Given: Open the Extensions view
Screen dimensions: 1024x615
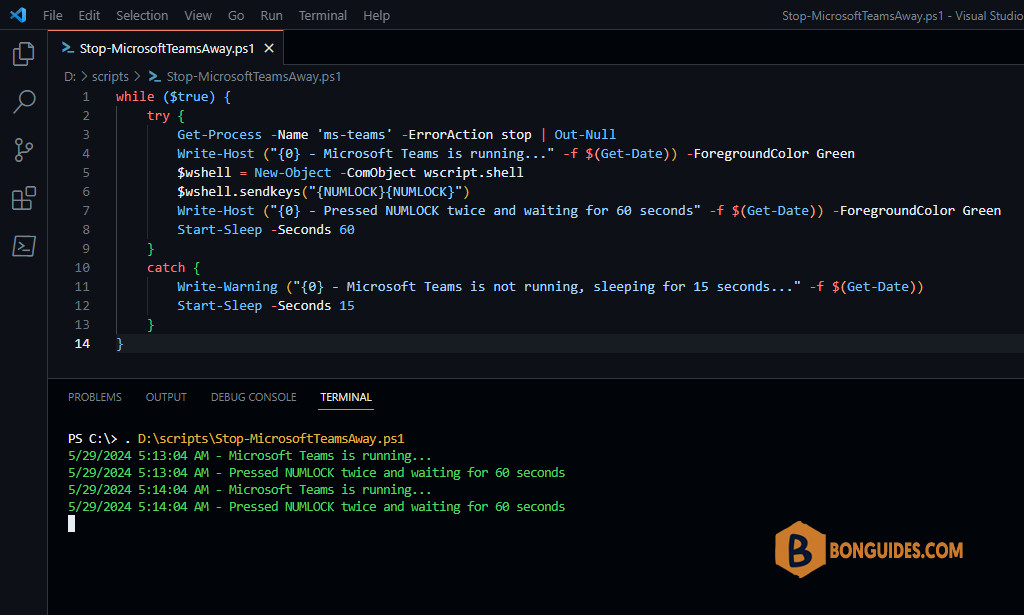Looking at the screenshot, I should [x=24, y=198].
